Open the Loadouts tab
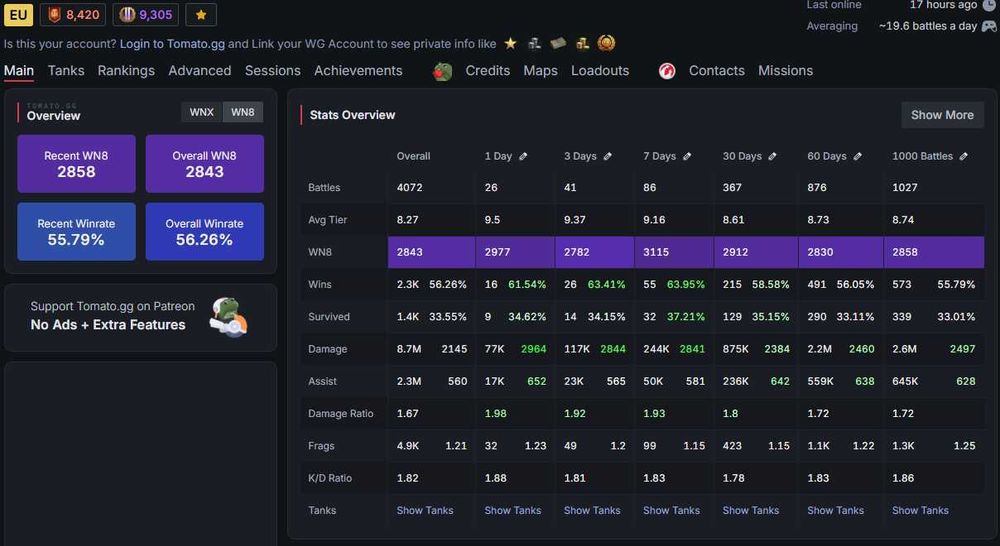This screenshot has width=1000, height=546. click(x=600, y=71)
